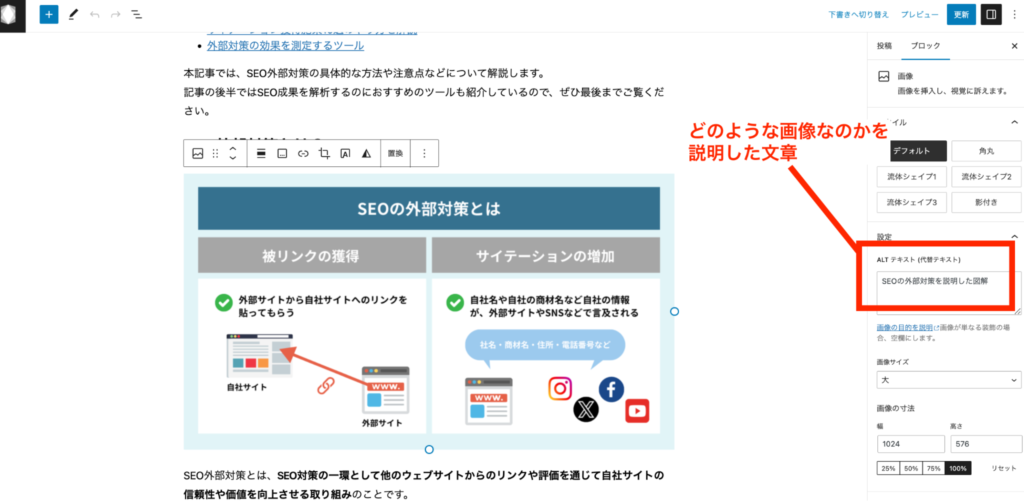Switch to the 投稿 tab
Screen dimensions: 1024x501
[884, 46]
